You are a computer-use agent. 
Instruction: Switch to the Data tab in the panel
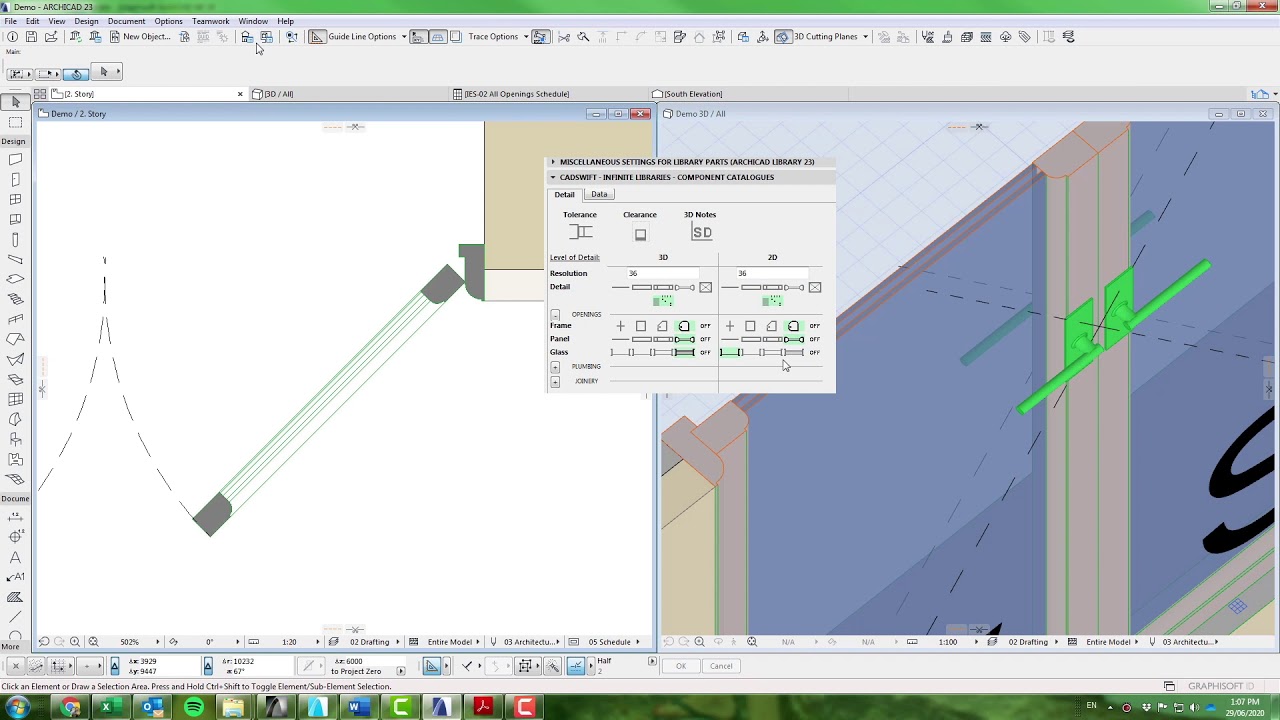point(599,194)
